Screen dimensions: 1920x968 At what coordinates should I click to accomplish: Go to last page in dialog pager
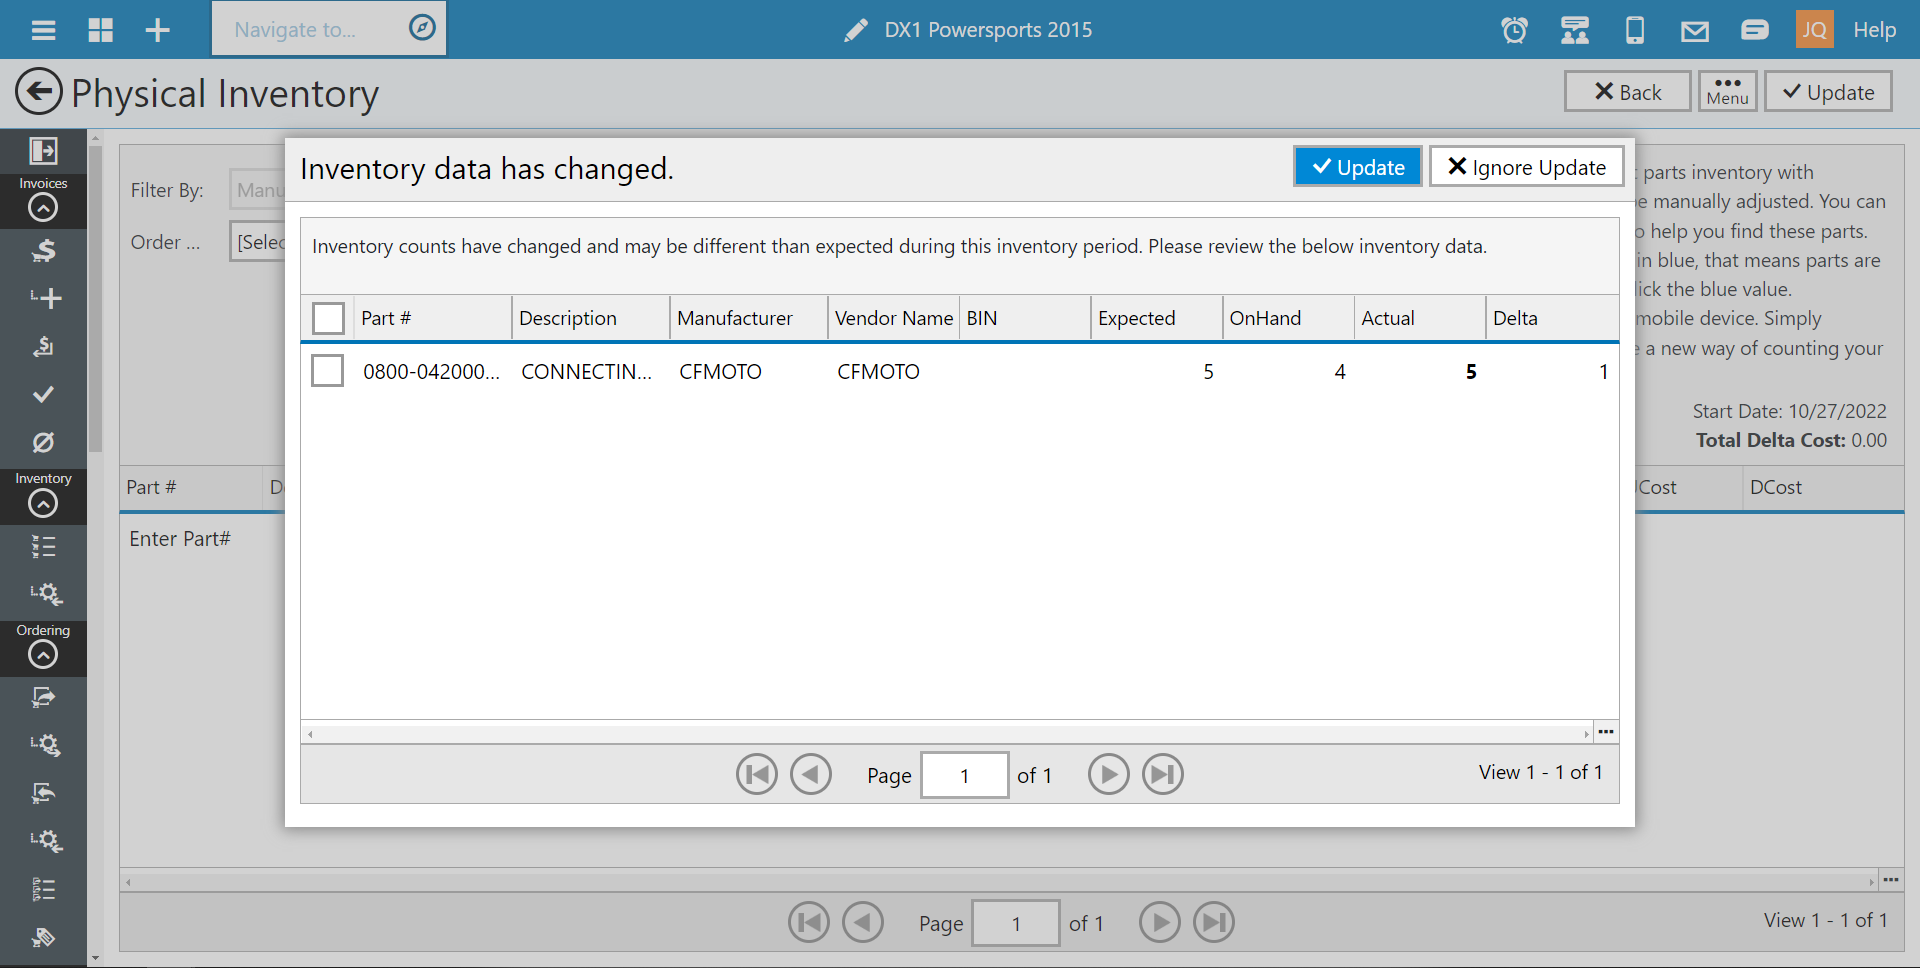click(1163, 774)
